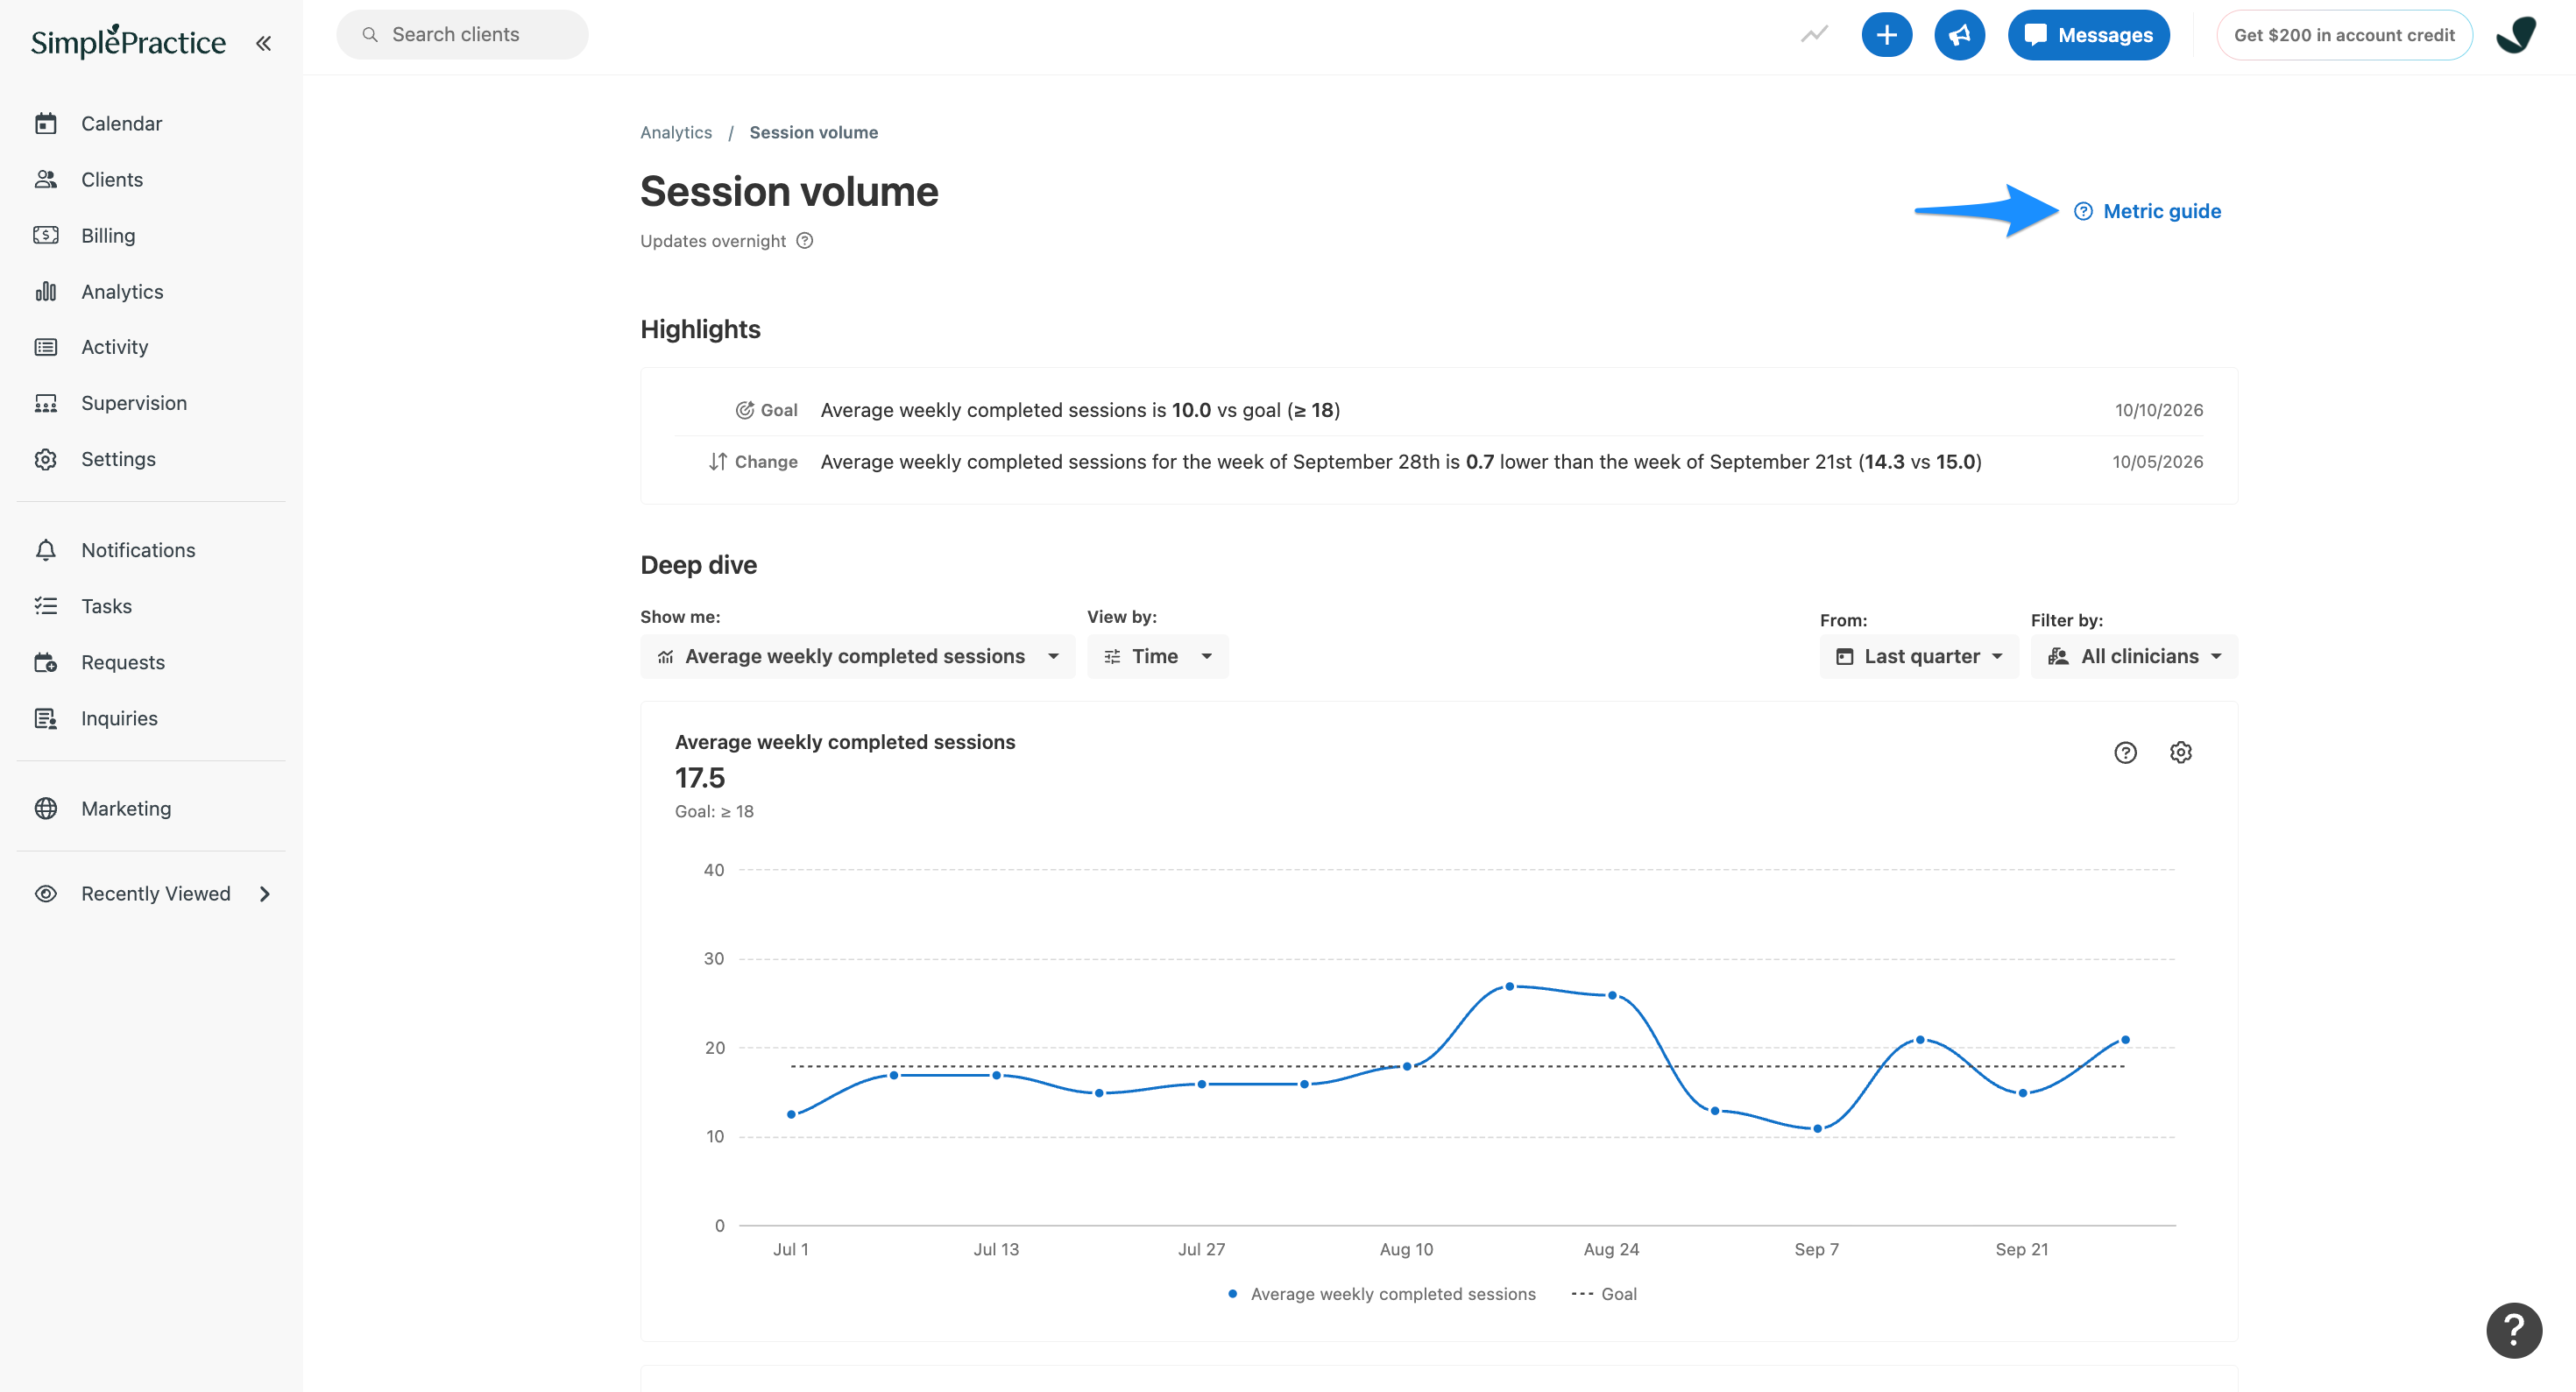Open the View by Time dropdown
The image size is (2576, 1392).
pyautogui.click(x=1157, y=656)
